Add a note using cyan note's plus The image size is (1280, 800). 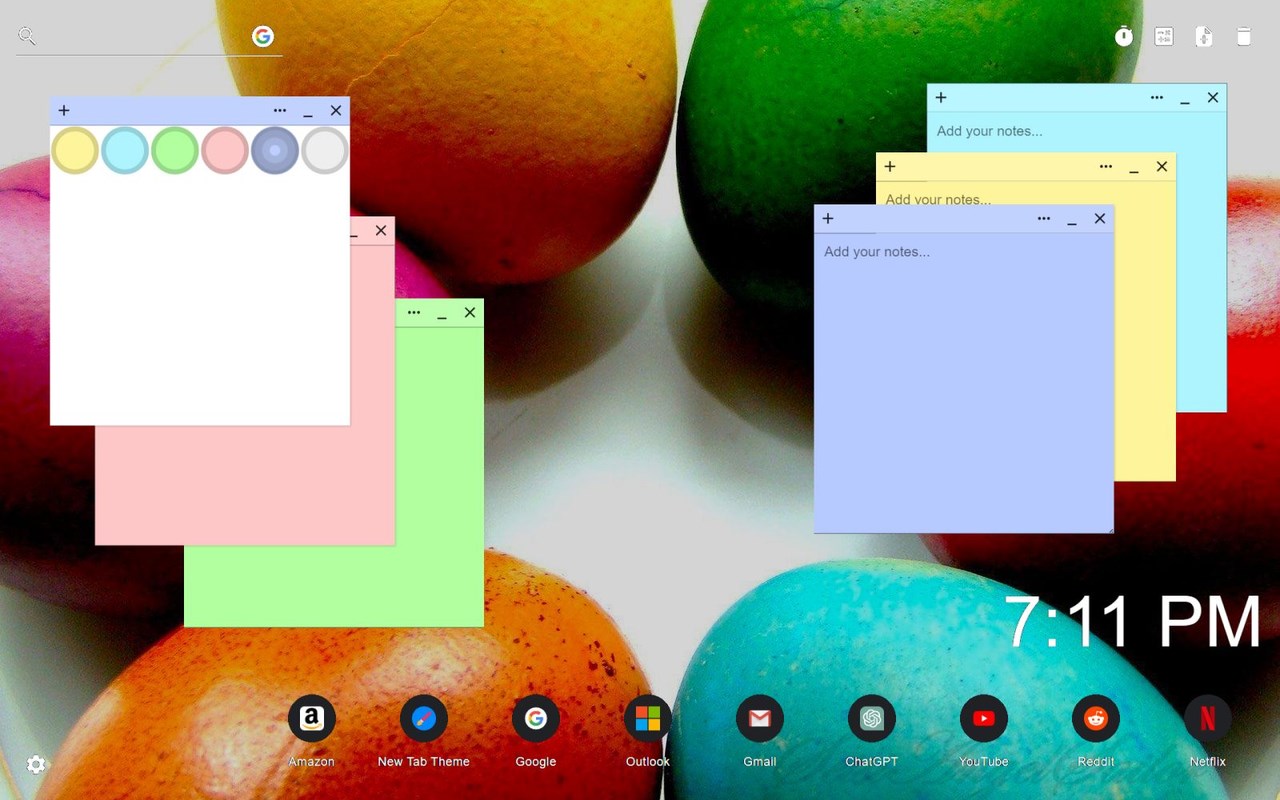point(941,98)
